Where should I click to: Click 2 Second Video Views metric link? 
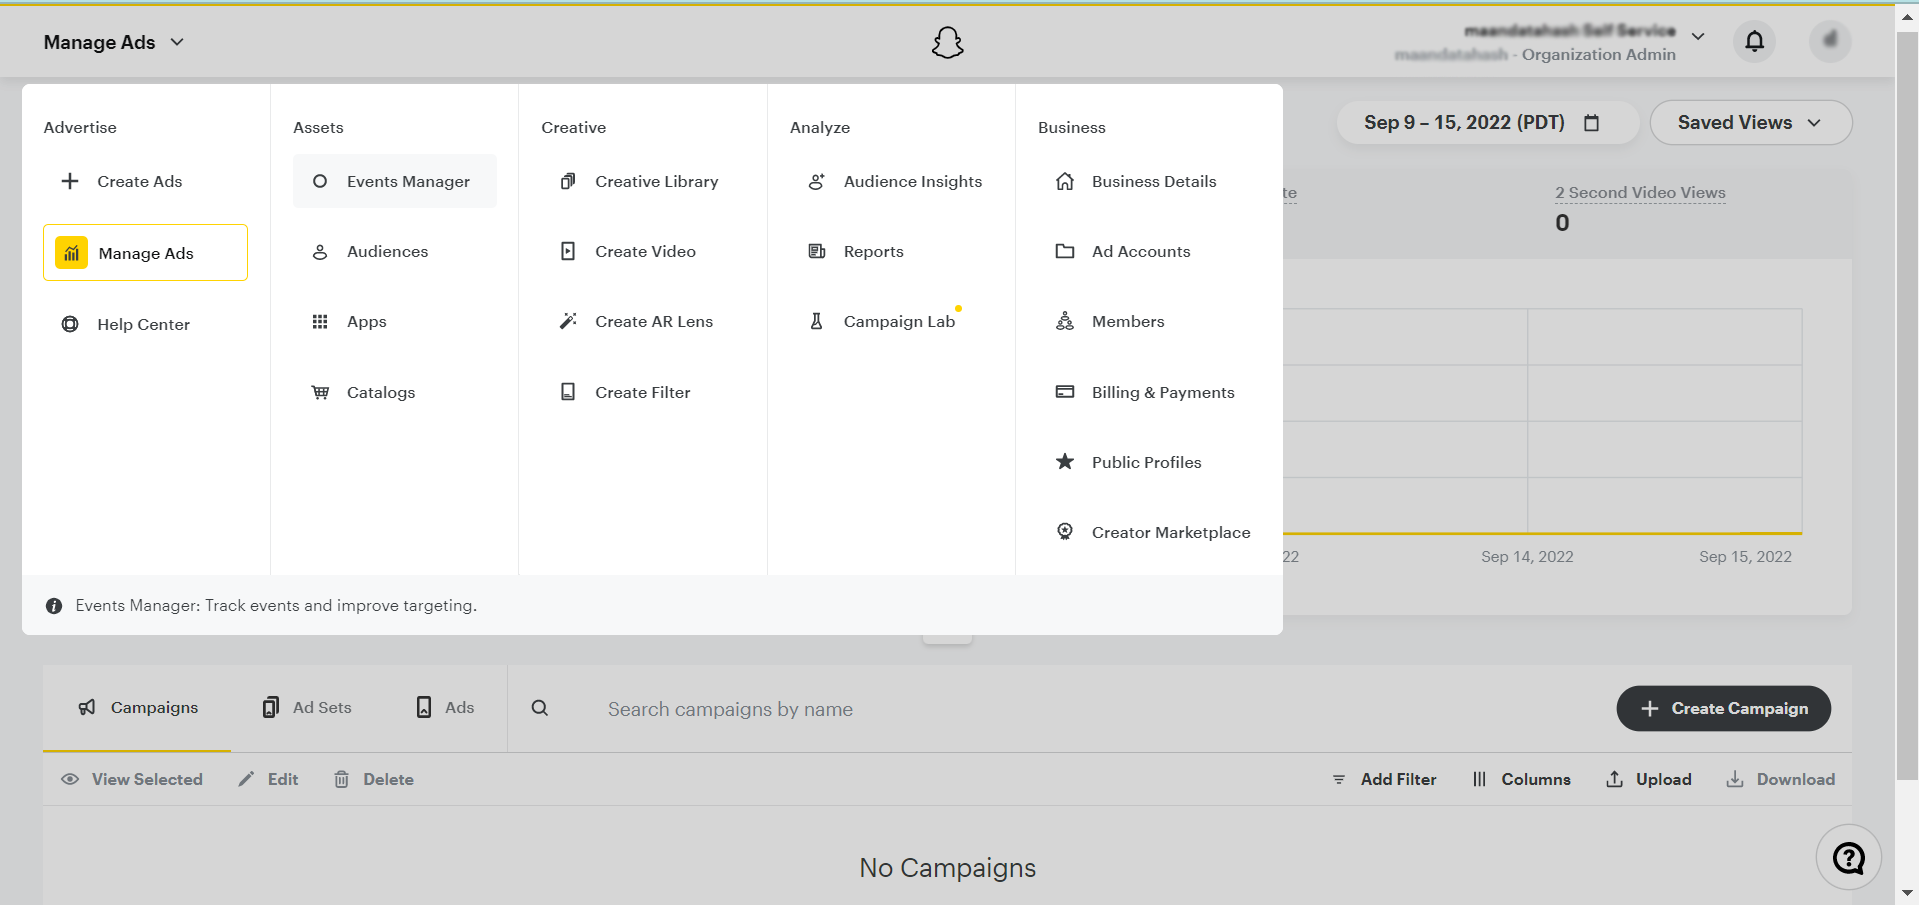click(x=1640, y=192)
